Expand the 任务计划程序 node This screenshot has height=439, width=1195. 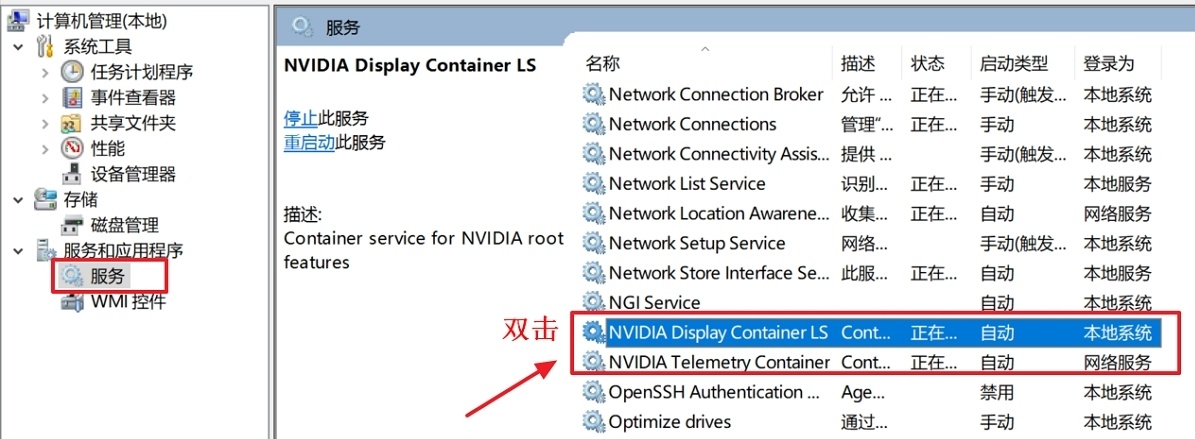[x=45, y=72]
